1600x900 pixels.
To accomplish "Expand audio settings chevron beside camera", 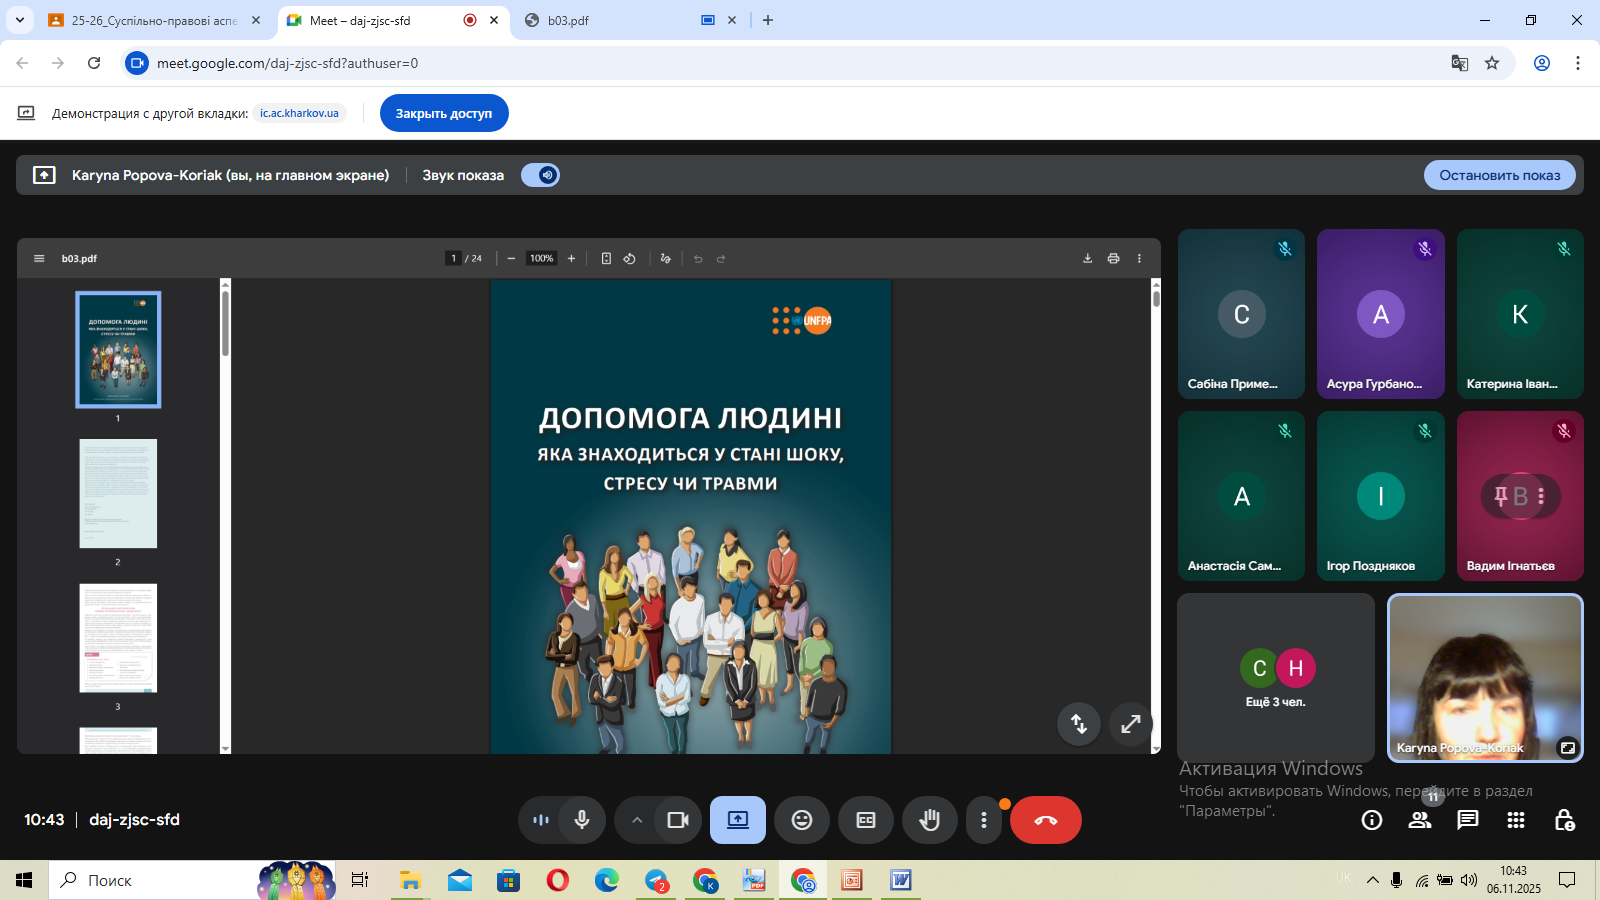I will [x=637, y=820].
